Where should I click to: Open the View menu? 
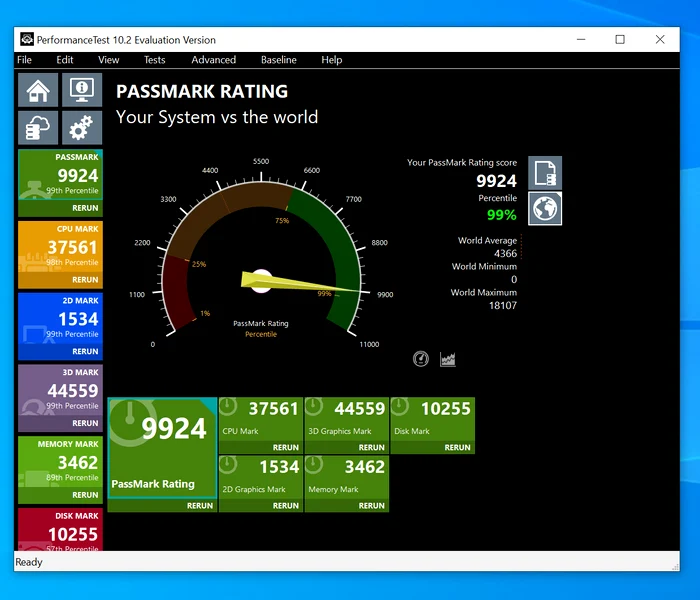click(108, 60)
